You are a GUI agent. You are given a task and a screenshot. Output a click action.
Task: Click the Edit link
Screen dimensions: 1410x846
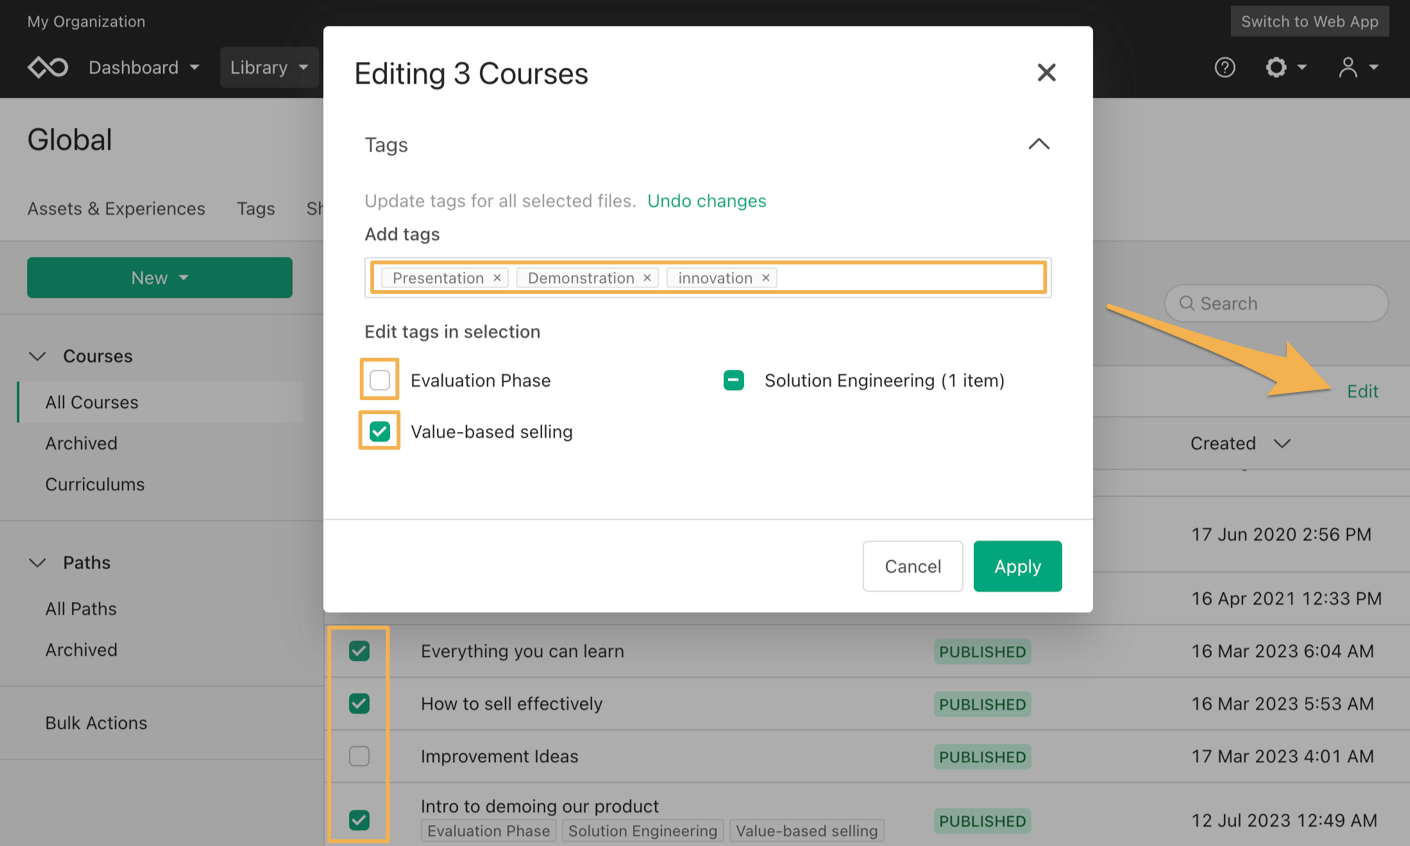point(1362,391)
